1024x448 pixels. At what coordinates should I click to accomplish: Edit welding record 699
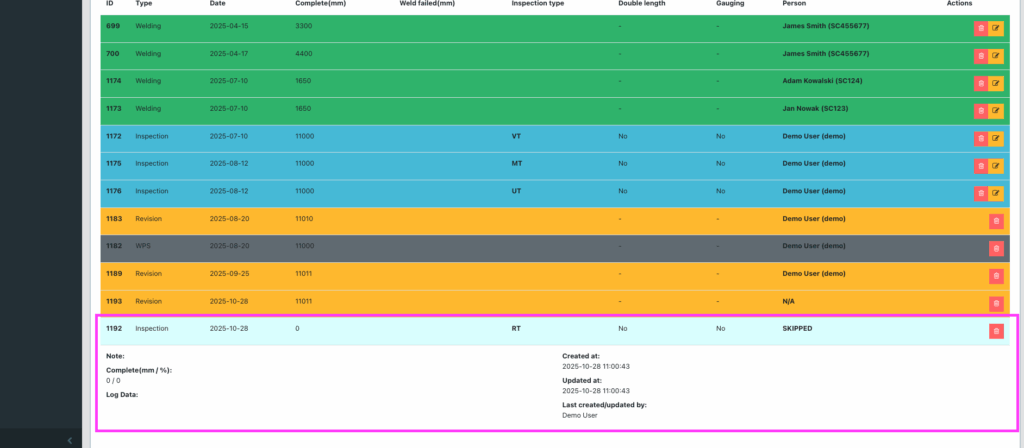tap(996, 28)
